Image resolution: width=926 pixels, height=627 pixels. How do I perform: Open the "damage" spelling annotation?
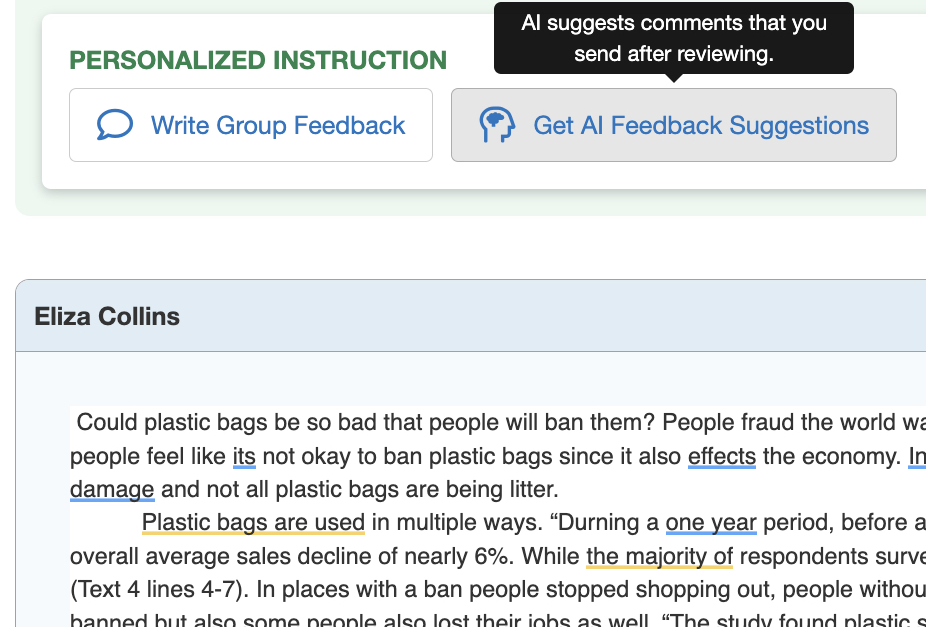click(x=112, y=490)
